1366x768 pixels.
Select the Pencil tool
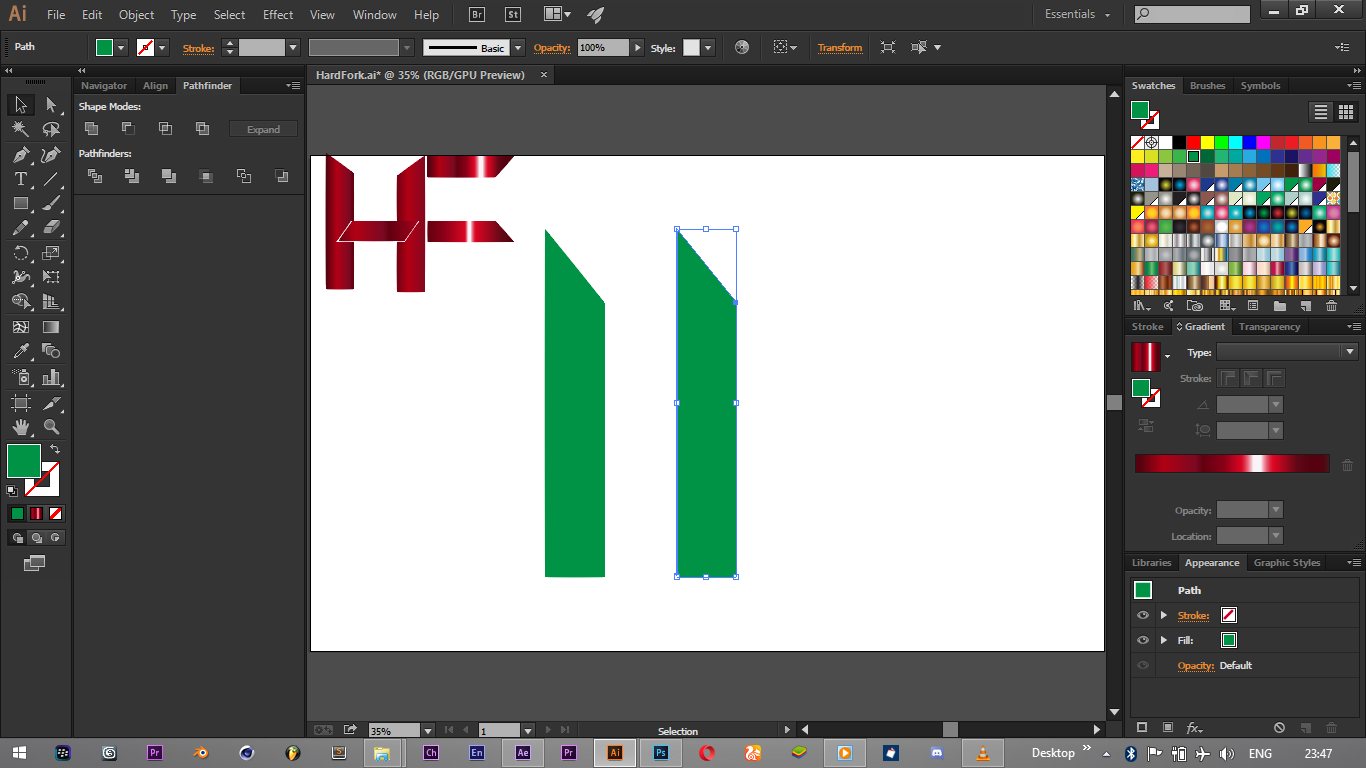[x=21, y=228]
